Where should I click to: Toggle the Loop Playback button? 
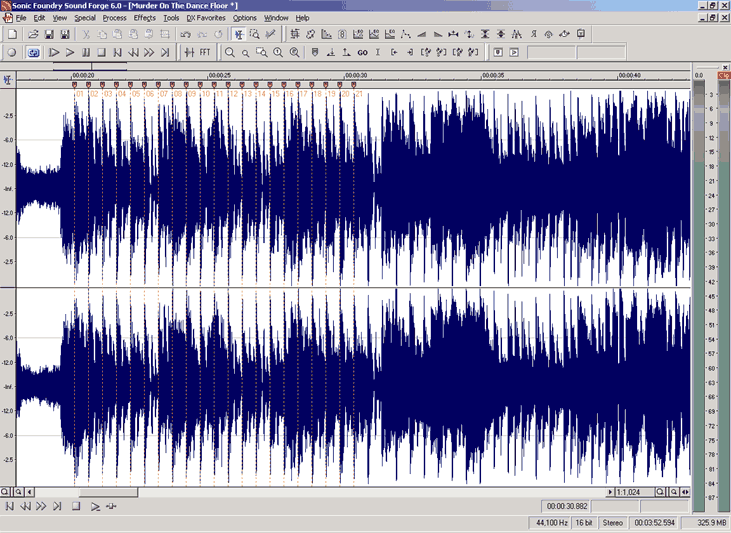coord(33,53)
